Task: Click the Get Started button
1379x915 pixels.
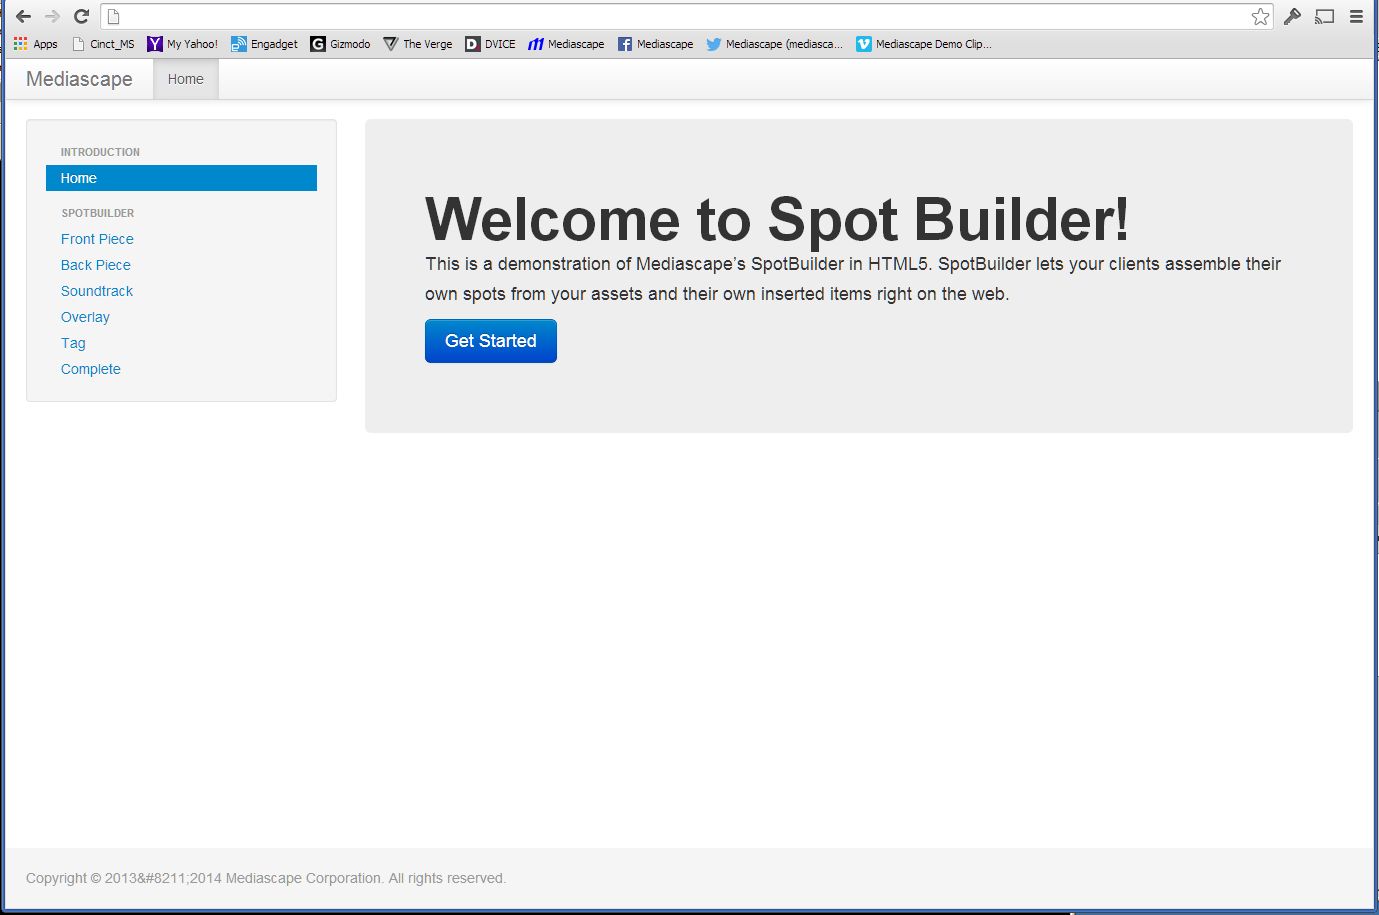Action: point(491,341)
